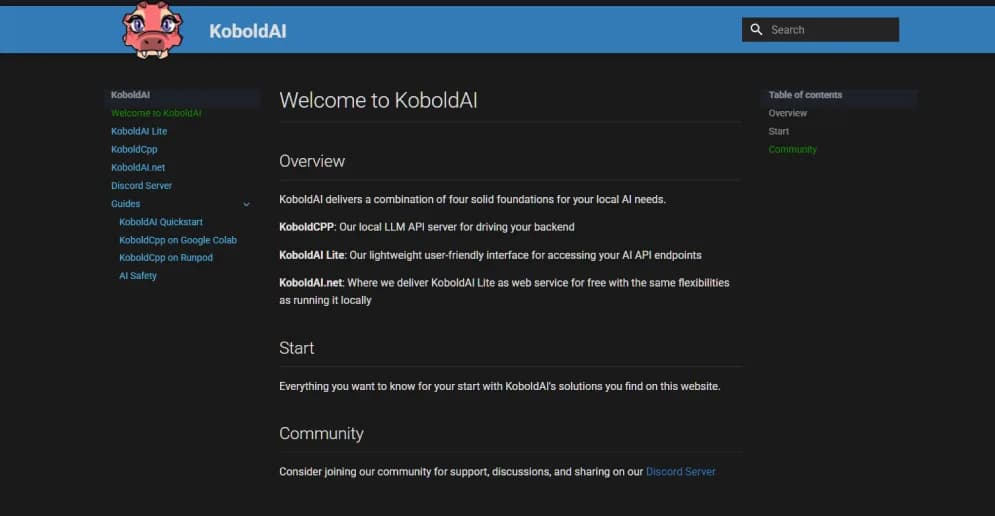Click the KoboldAI sidebar section heading

coord(131,95)
